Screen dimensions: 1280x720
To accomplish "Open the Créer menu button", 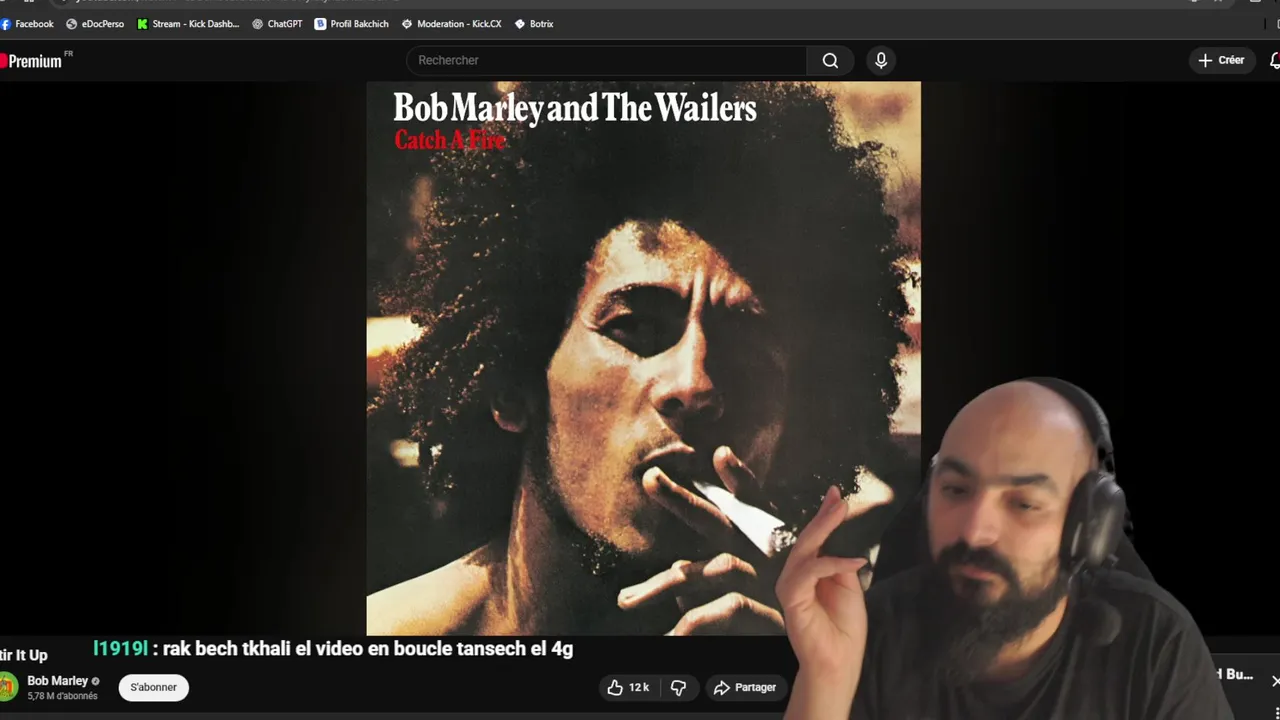I will pyautogui.click(x=1221, y=60).
